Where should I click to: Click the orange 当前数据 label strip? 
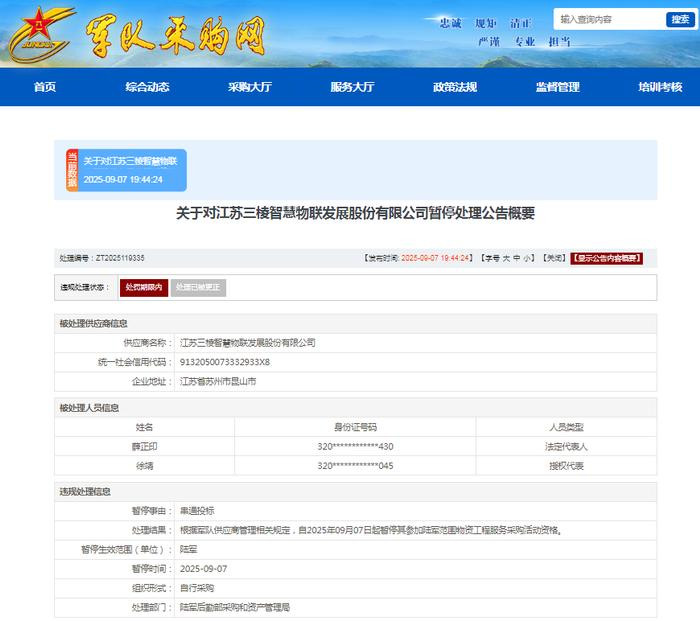point(72,170)
